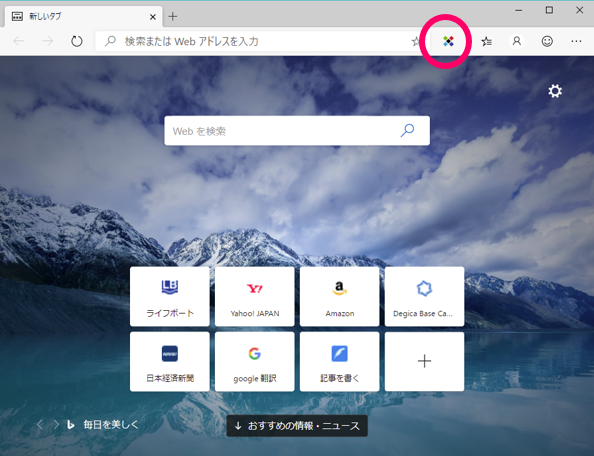Show next background image with right chevron

pyautogui.click(x=56, y=425)
